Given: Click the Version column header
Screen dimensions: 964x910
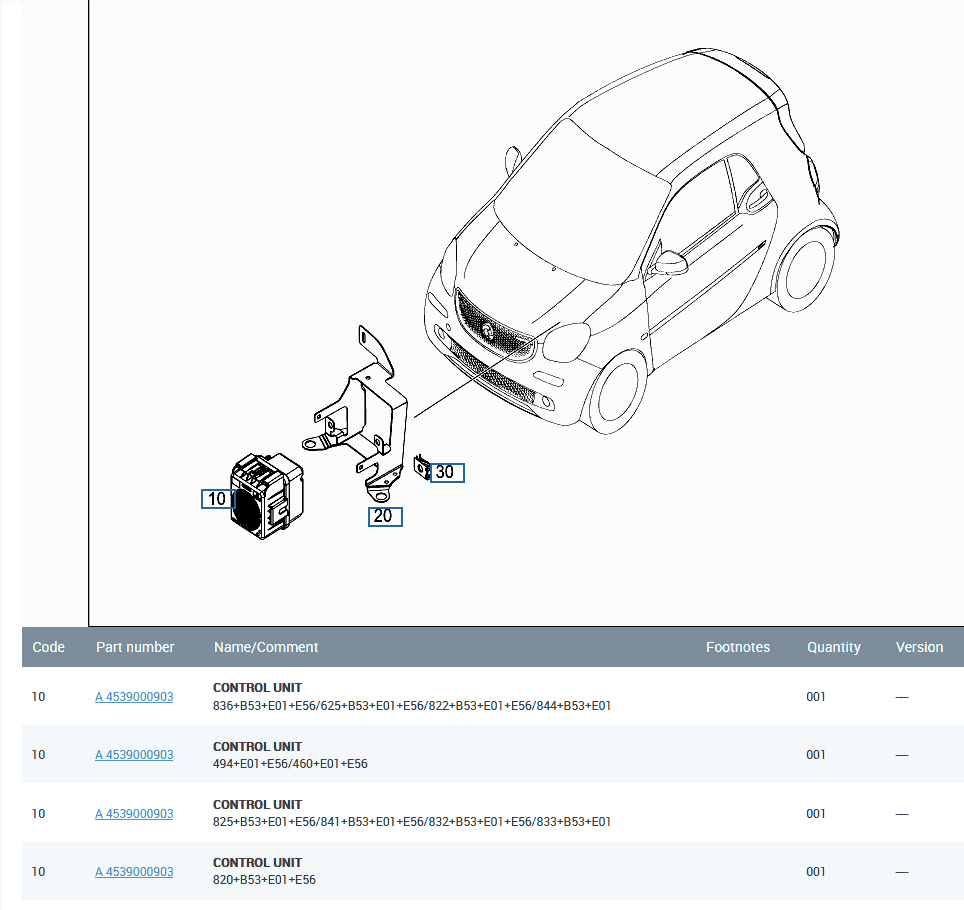Looking at the screenshot, I should coord(919,647).
